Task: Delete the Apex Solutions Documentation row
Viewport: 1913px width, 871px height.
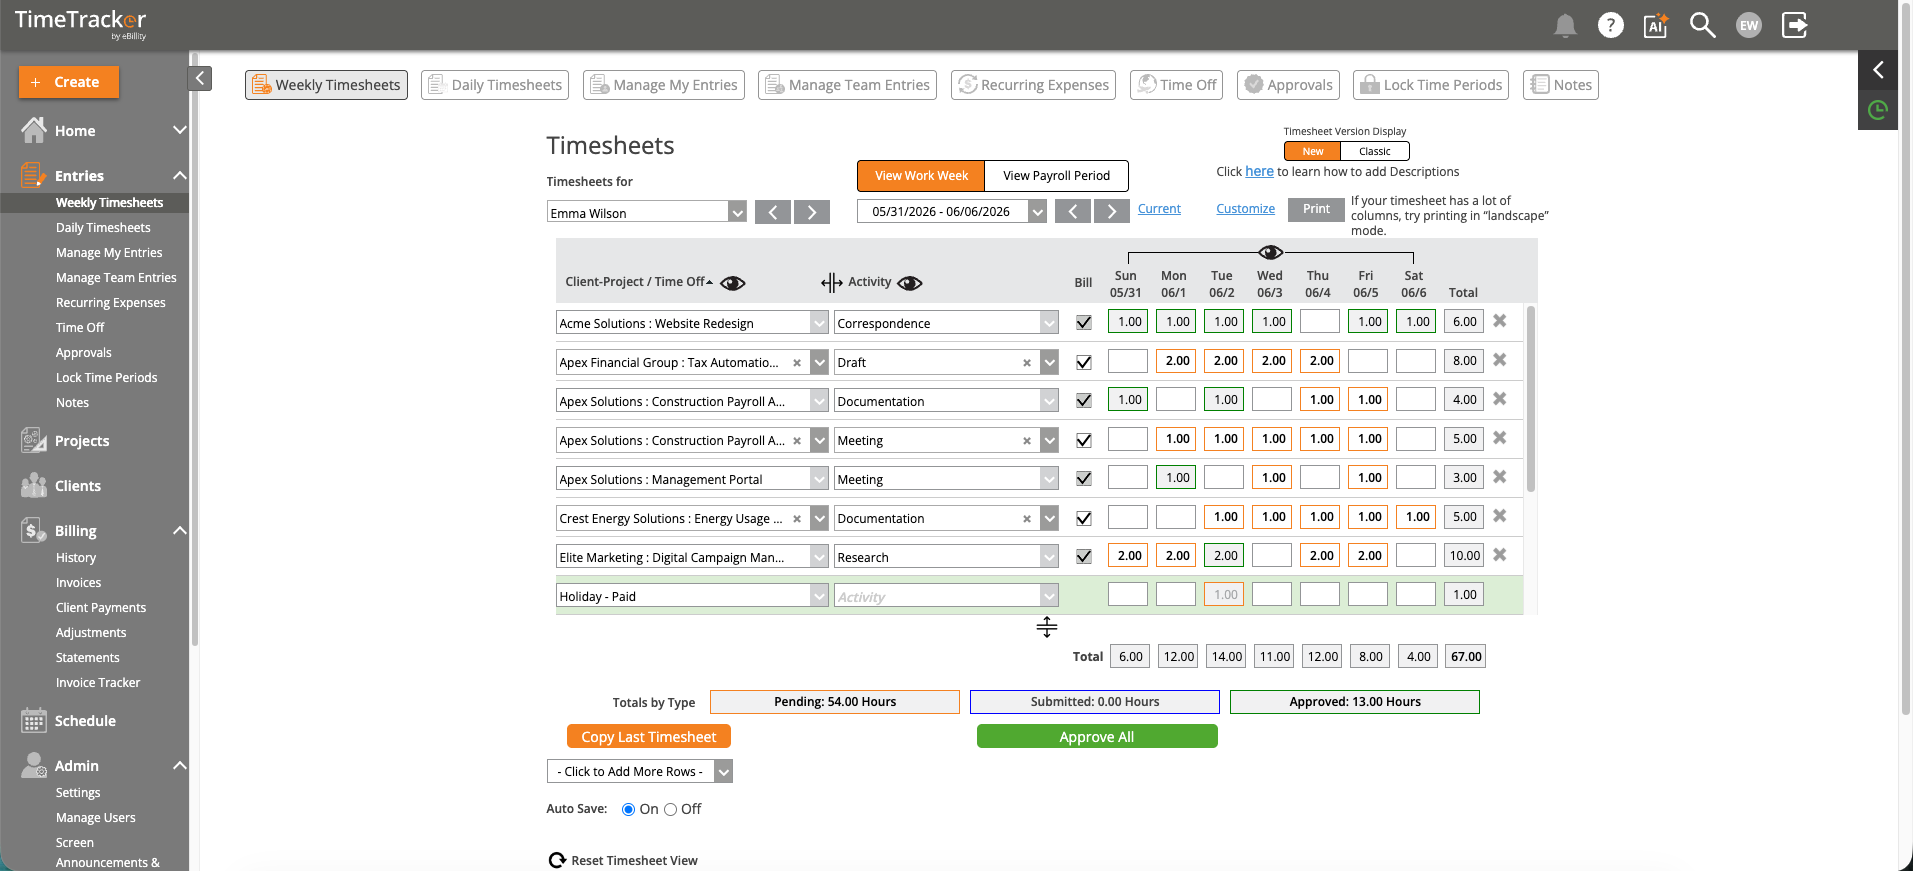Action: pyautogui.click(x=1499, y=399)
